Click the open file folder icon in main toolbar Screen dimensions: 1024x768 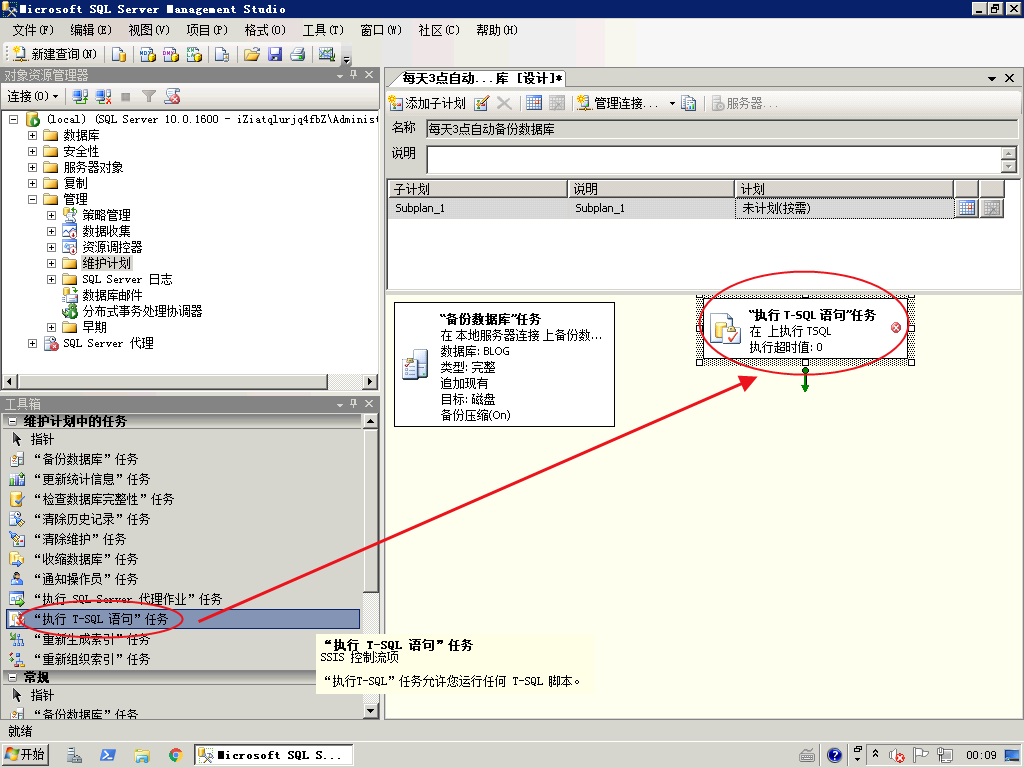pos(251,54)
